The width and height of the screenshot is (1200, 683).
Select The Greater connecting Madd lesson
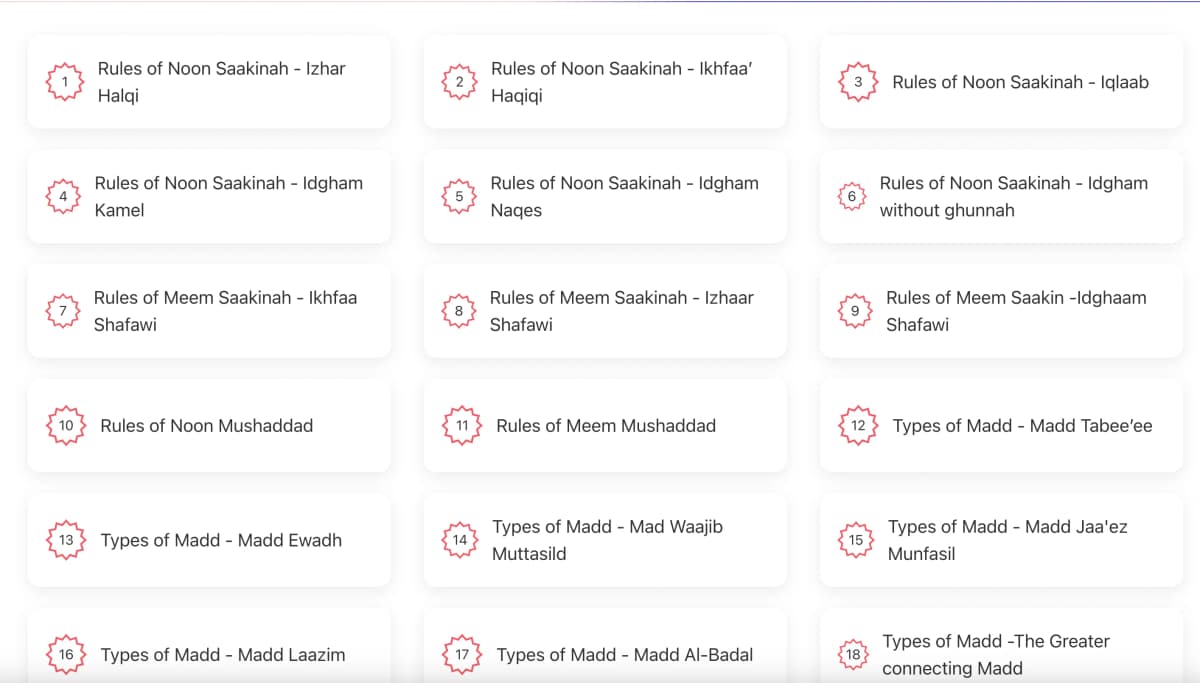click(995, 655)
